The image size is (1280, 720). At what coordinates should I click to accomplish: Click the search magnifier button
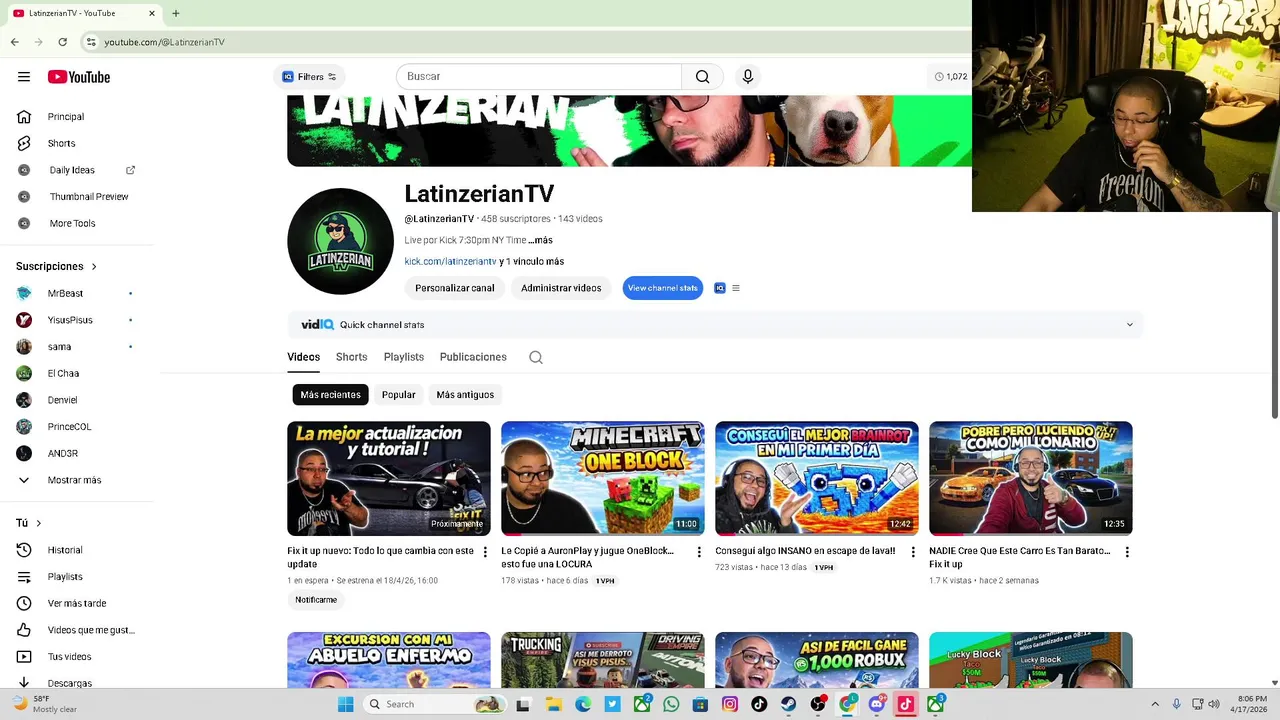coord(703,77)
